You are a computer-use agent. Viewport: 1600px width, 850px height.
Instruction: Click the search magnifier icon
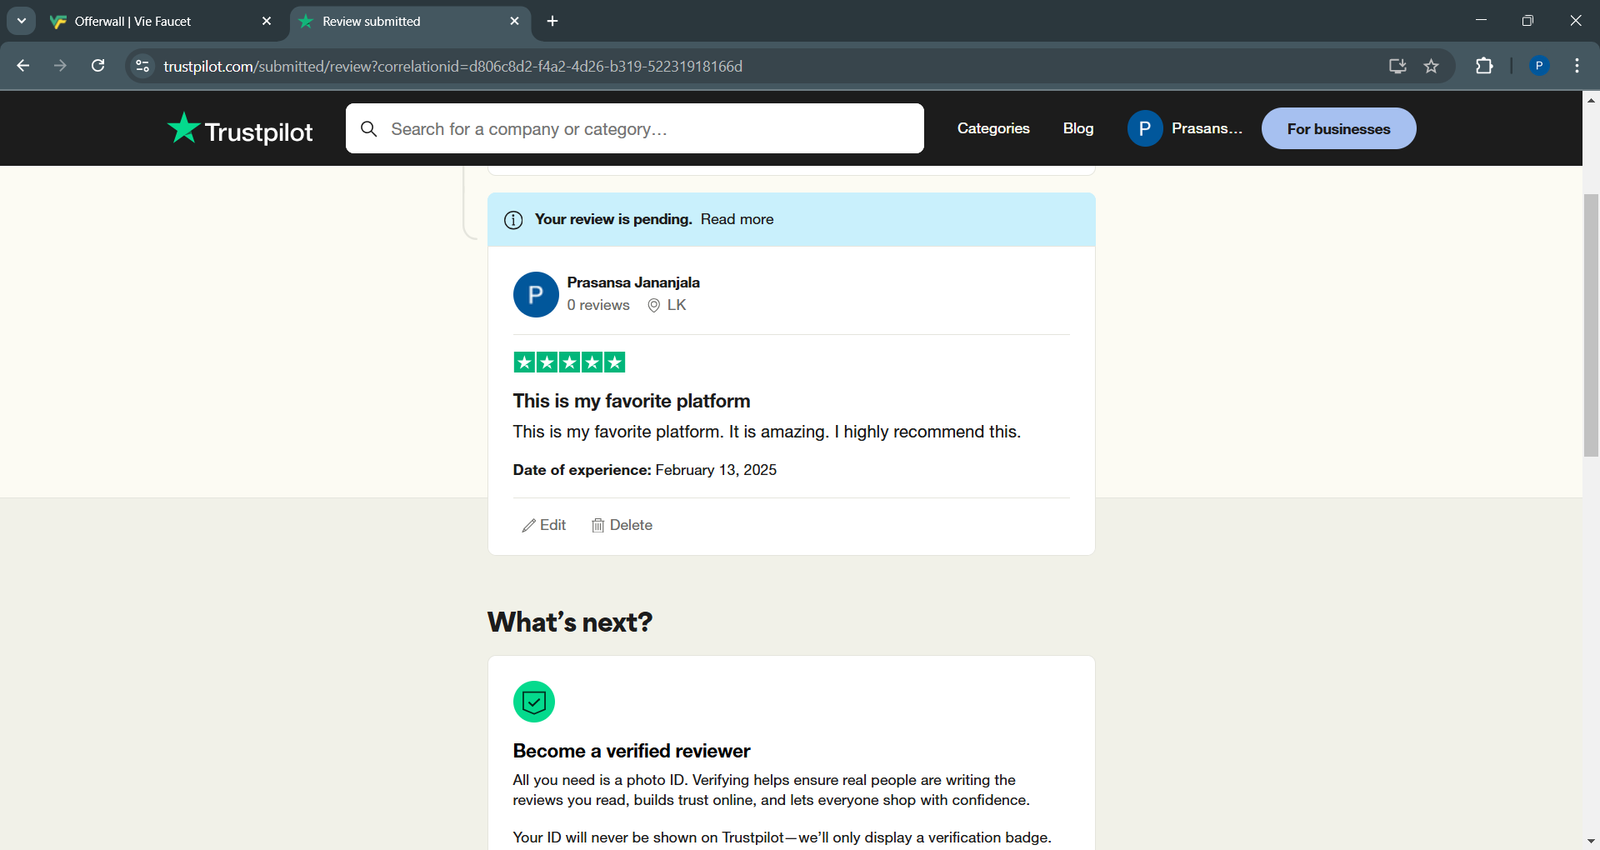(369, 129)
